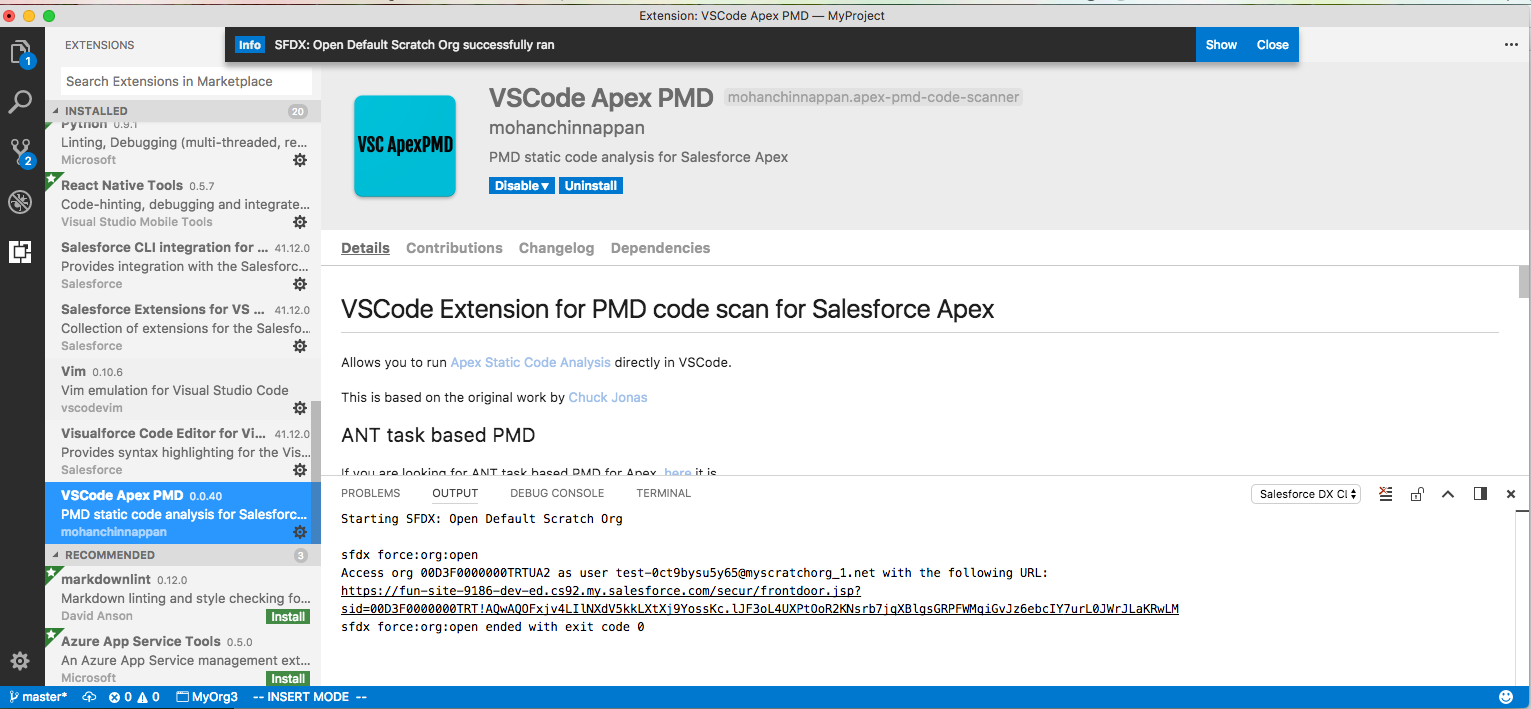Click MyOrg3 default org in status bar
This screenshot has width=1531, height=709.
[207, 697]
